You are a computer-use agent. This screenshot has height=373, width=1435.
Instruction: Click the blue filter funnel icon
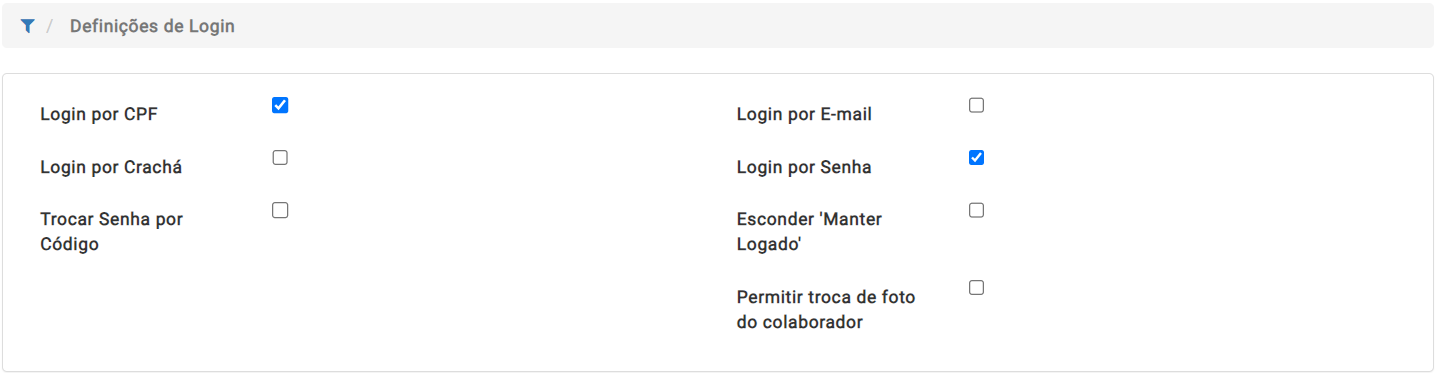pos(27,27)
